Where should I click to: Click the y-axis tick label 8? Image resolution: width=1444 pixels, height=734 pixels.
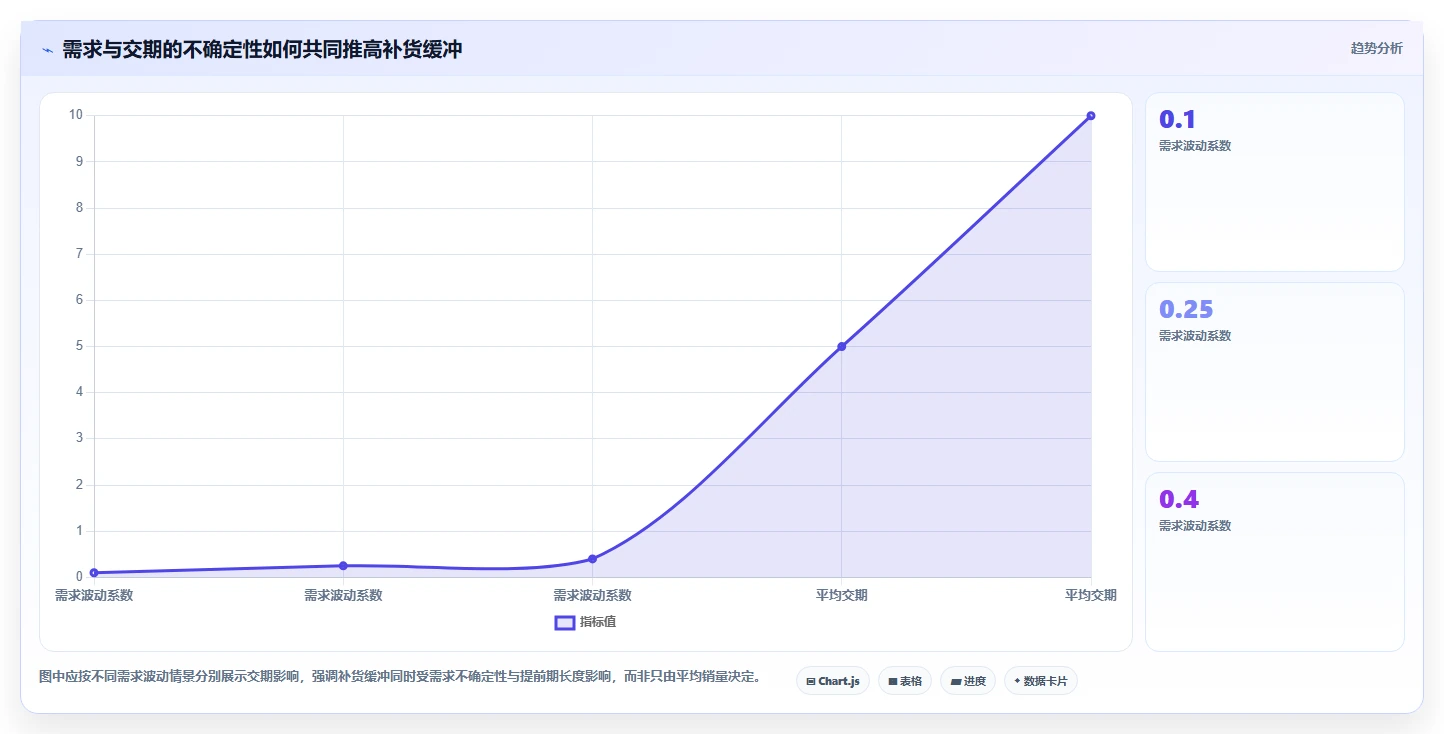click(x=79, y=208)
